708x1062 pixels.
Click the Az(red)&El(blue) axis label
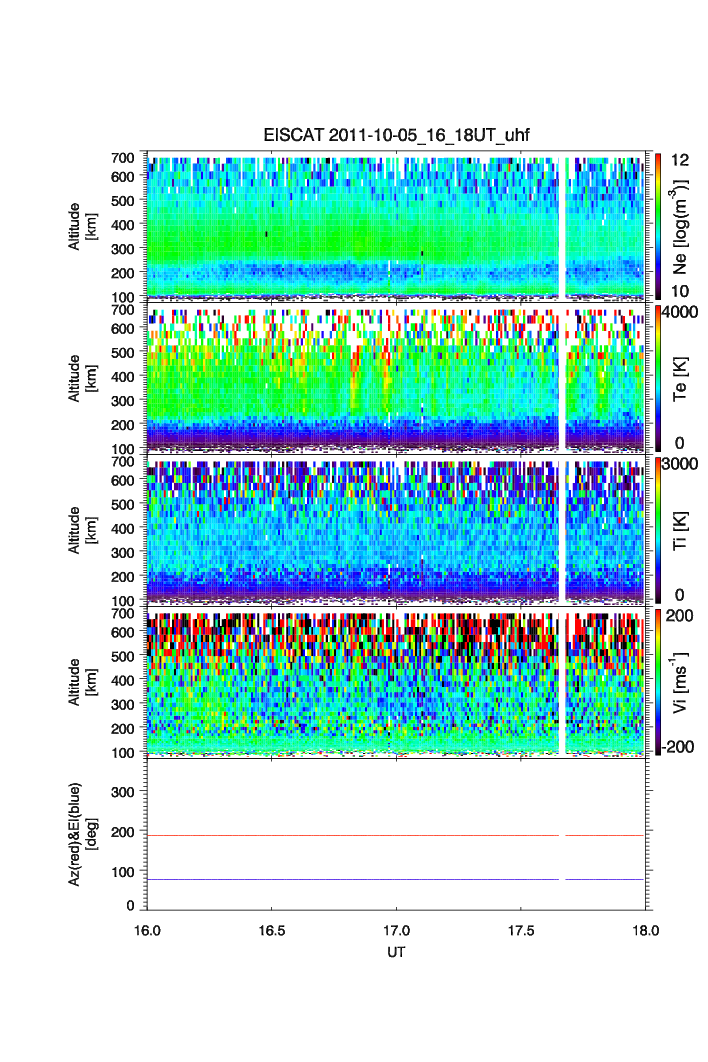click(80, 832)
